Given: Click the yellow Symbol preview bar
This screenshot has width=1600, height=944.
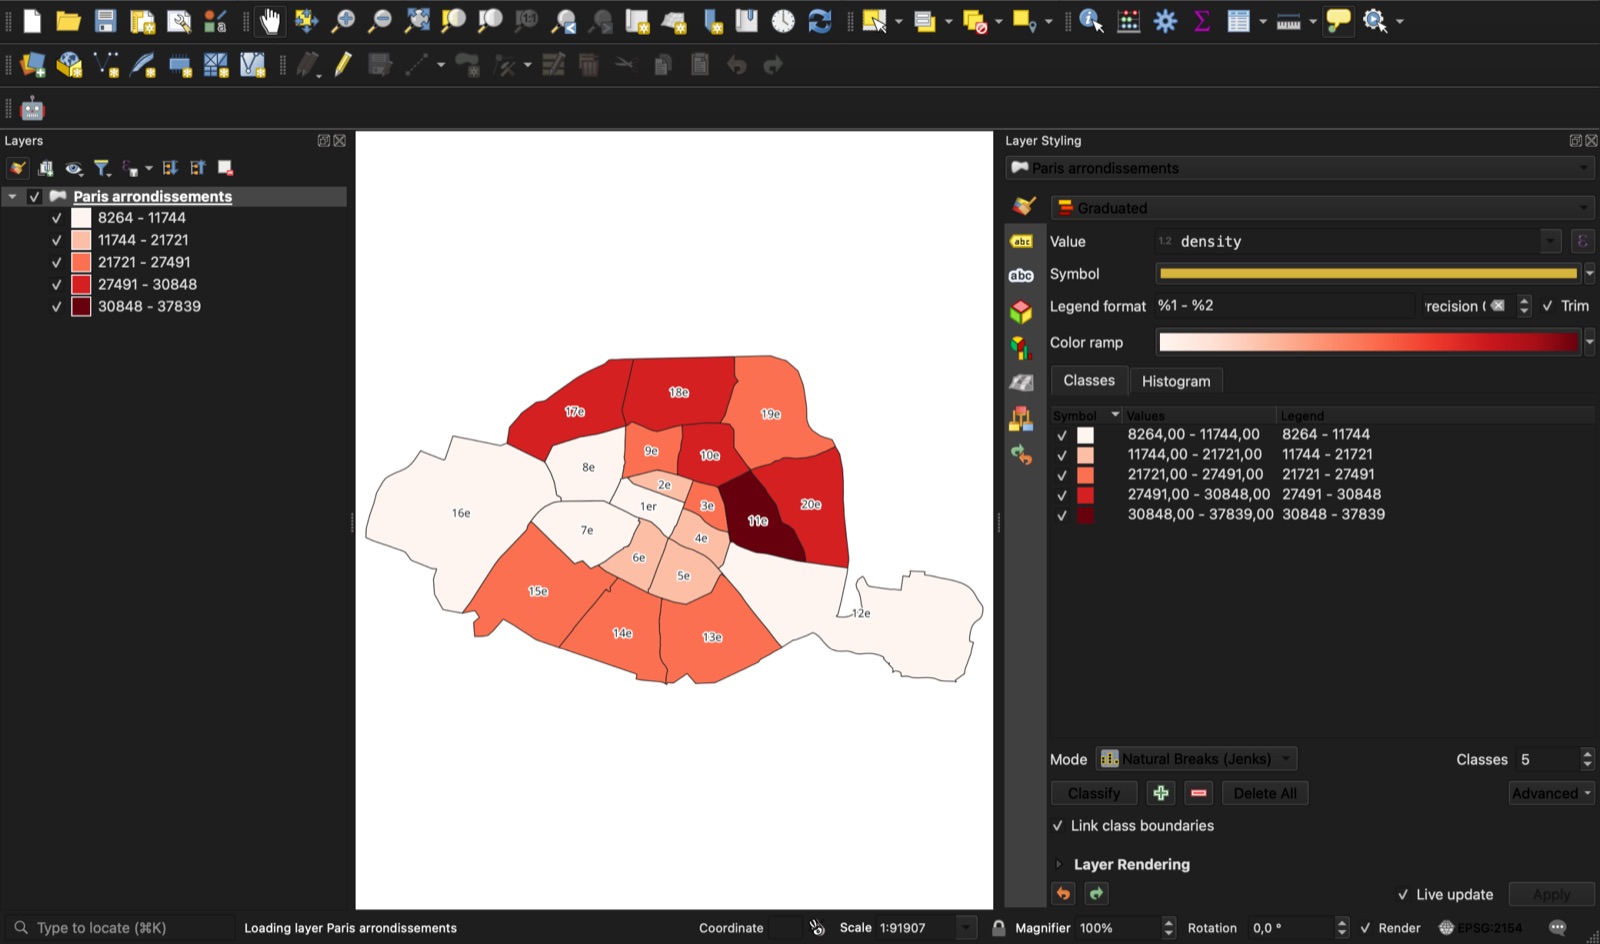Looking at the screenshot, I should 1368,273.
